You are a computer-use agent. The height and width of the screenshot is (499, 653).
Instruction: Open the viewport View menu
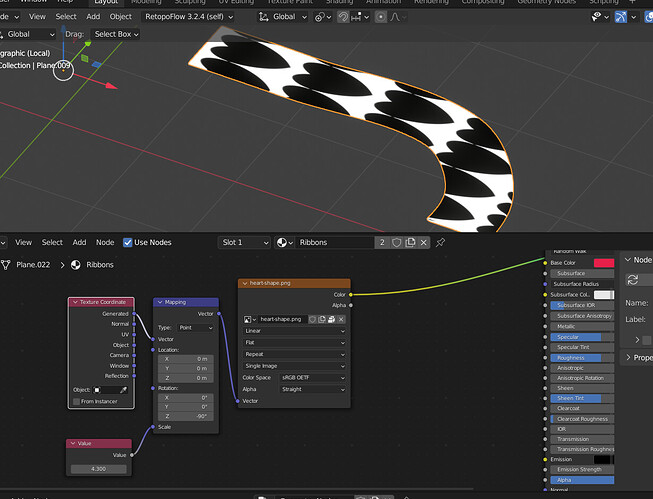click(37, 17)
